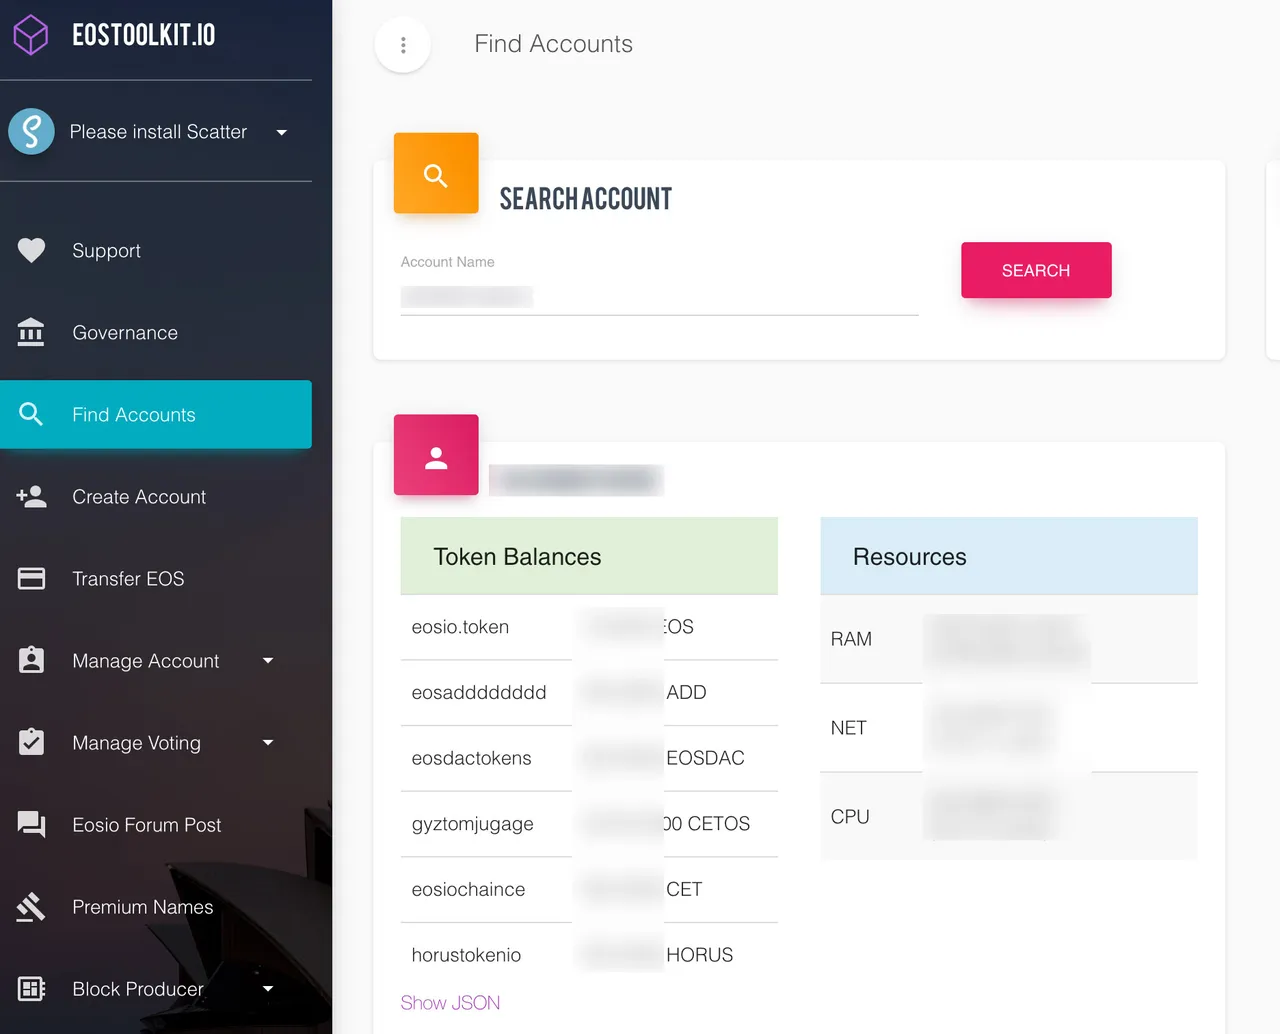Click the HORUS token symbol
1280x1034 pixels.
(699, 955)
